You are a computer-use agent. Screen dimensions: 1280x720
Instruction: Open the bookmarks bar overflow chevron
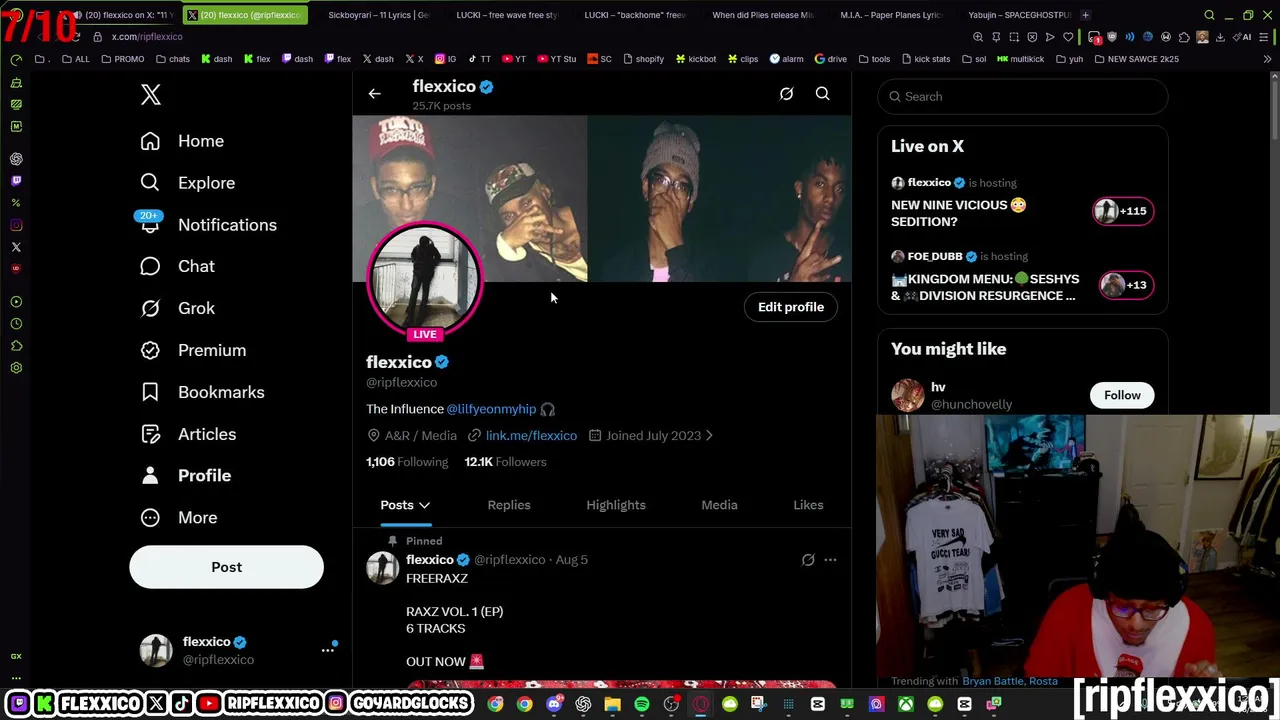tap(1267, 59)
